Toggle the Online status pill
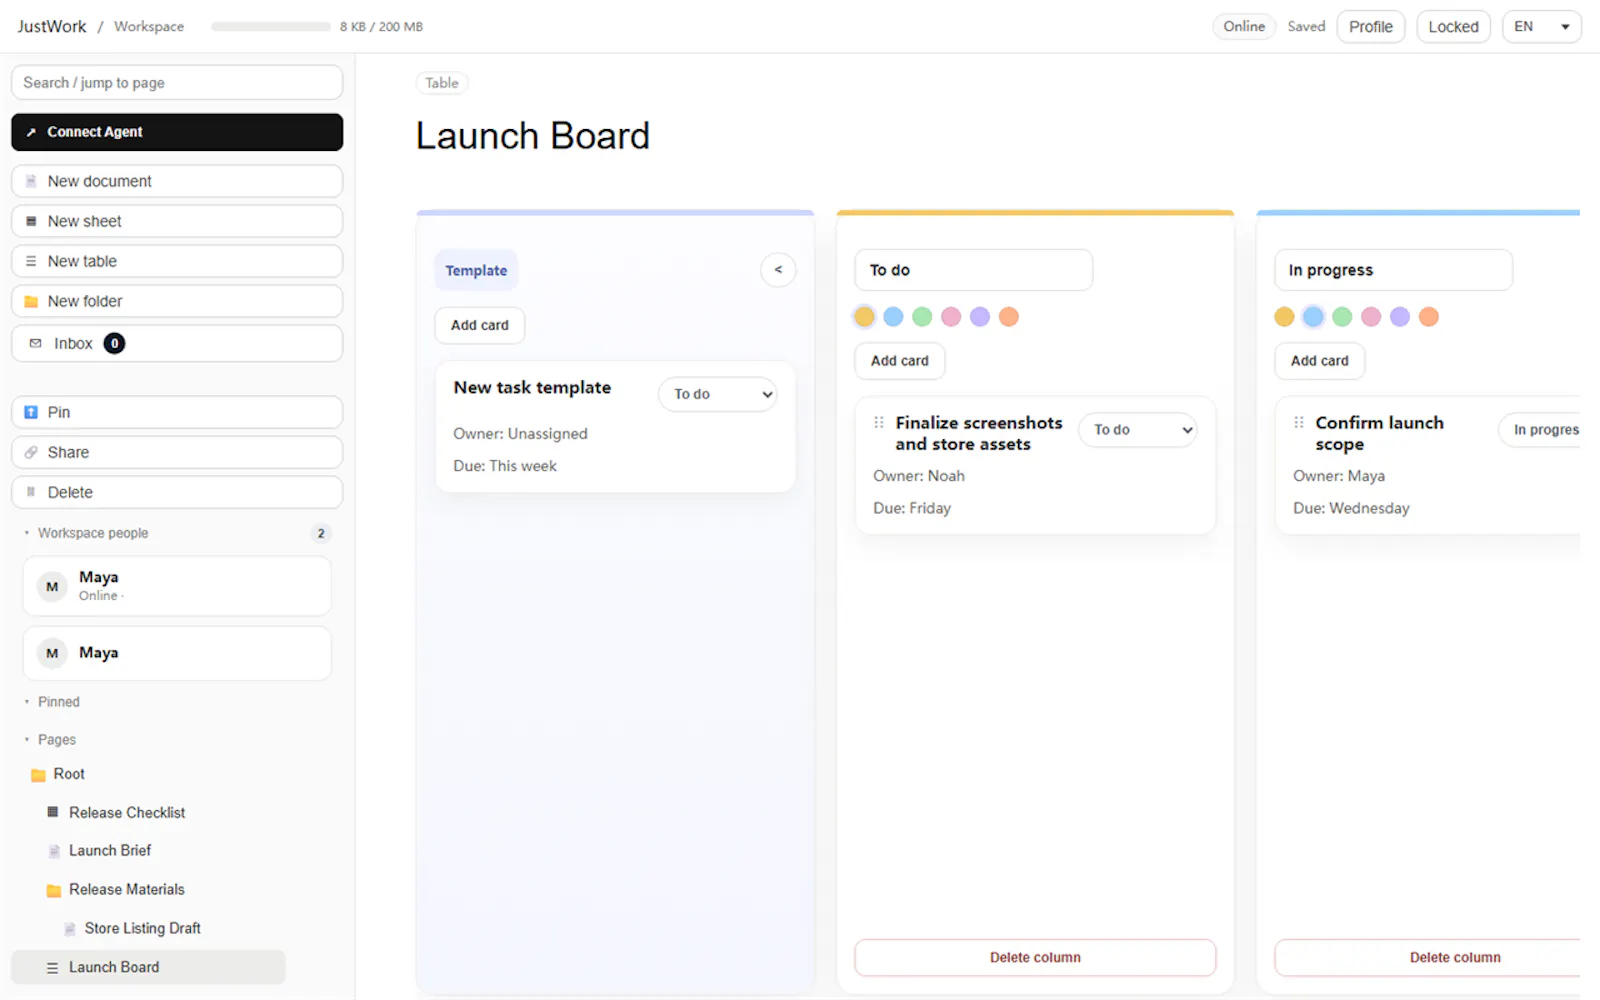 [x=1244, y=27]
